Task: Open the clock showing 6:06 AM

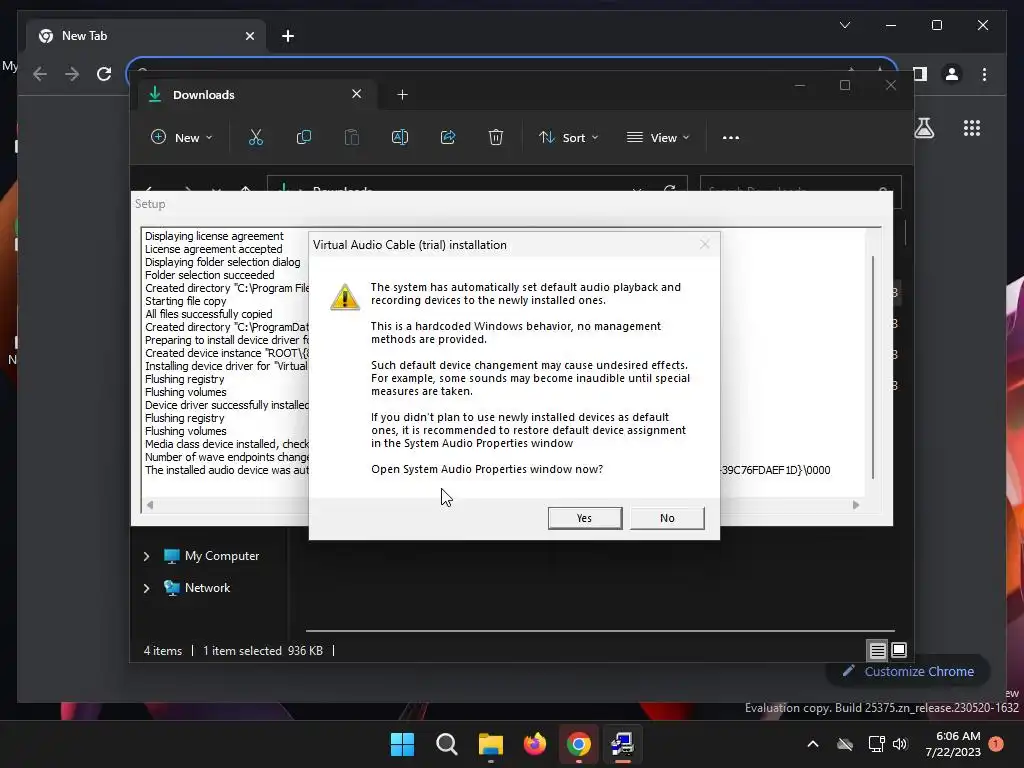Action: tap(953, 744)
